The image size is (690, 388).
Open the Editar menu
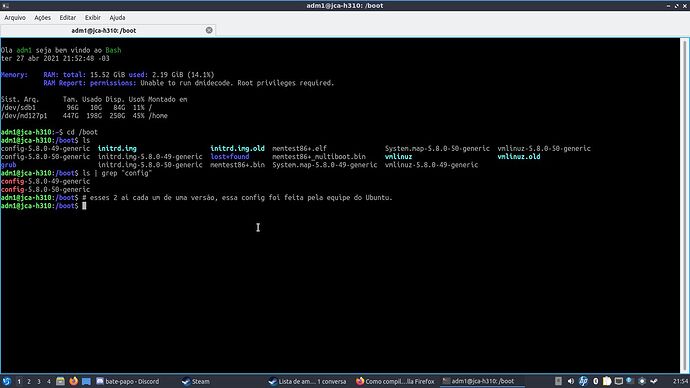point(68,18)
